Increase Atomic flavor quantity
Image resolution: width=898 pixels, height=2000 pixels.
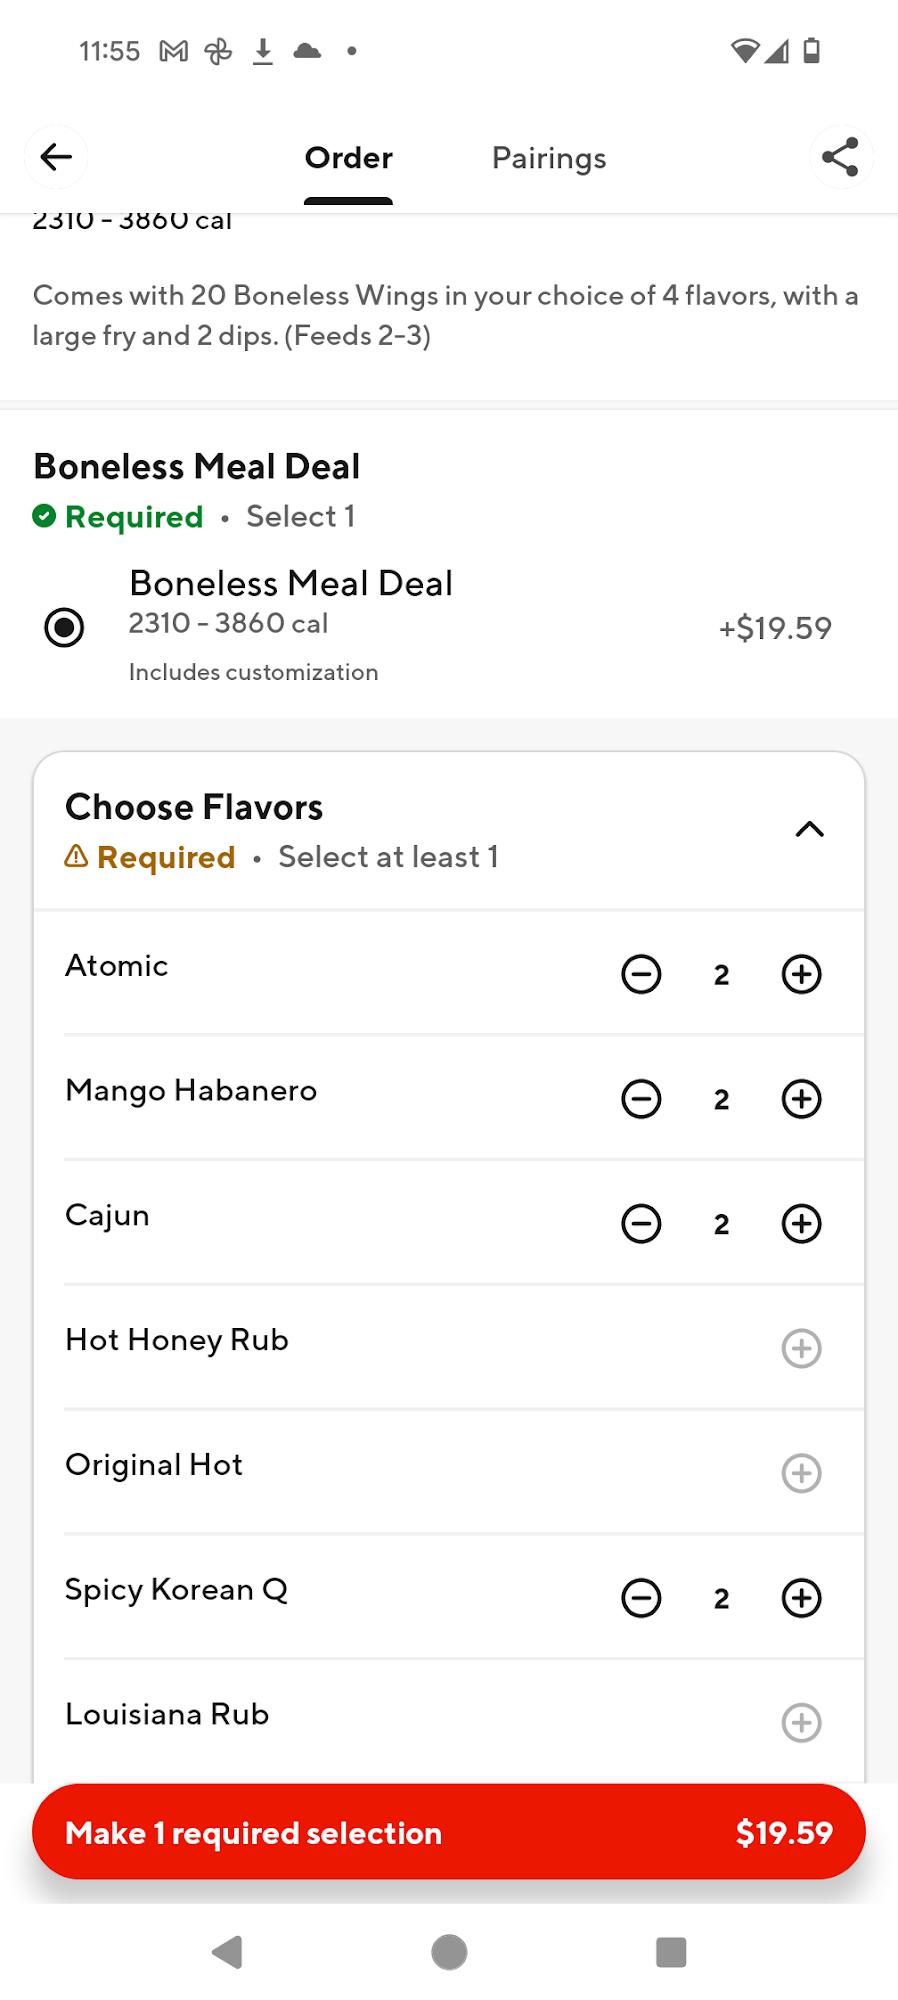tap(801, 974)
